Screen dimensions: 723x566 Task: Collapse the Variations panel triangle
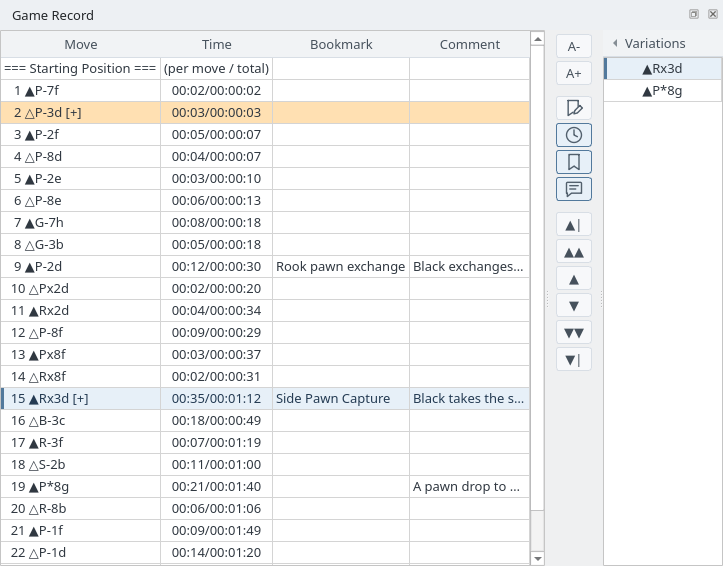click(615, 43)
